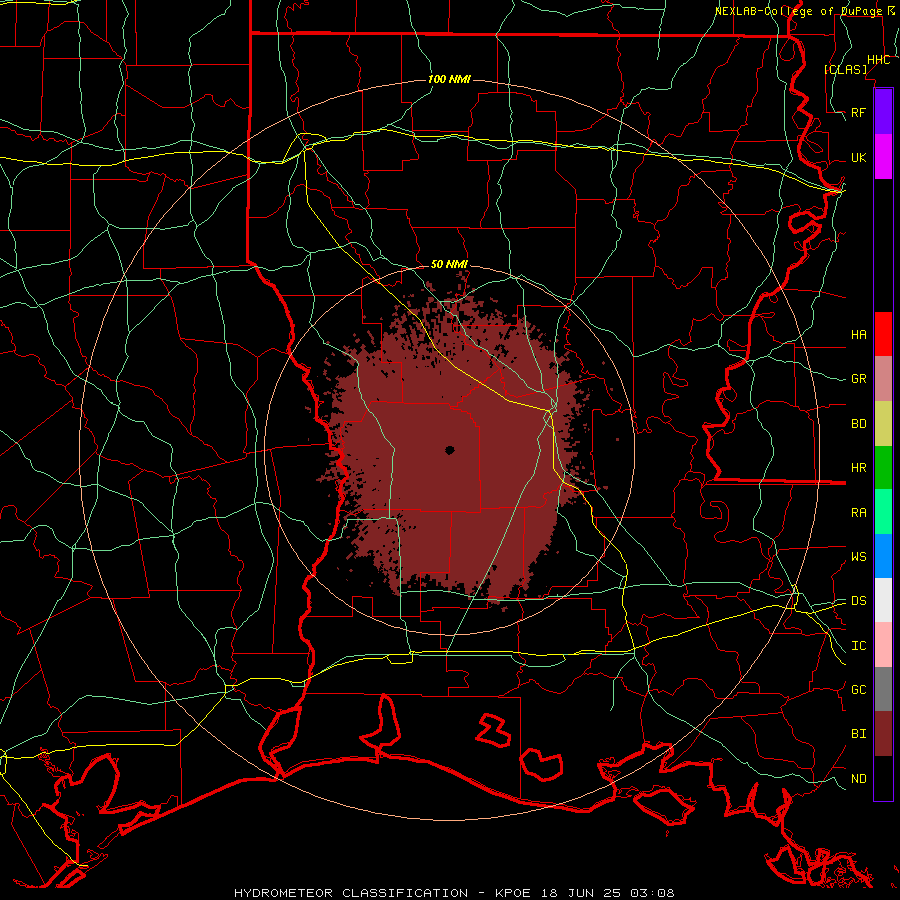
Task: Click the BI legend label
Action: [x=859, y=734]
